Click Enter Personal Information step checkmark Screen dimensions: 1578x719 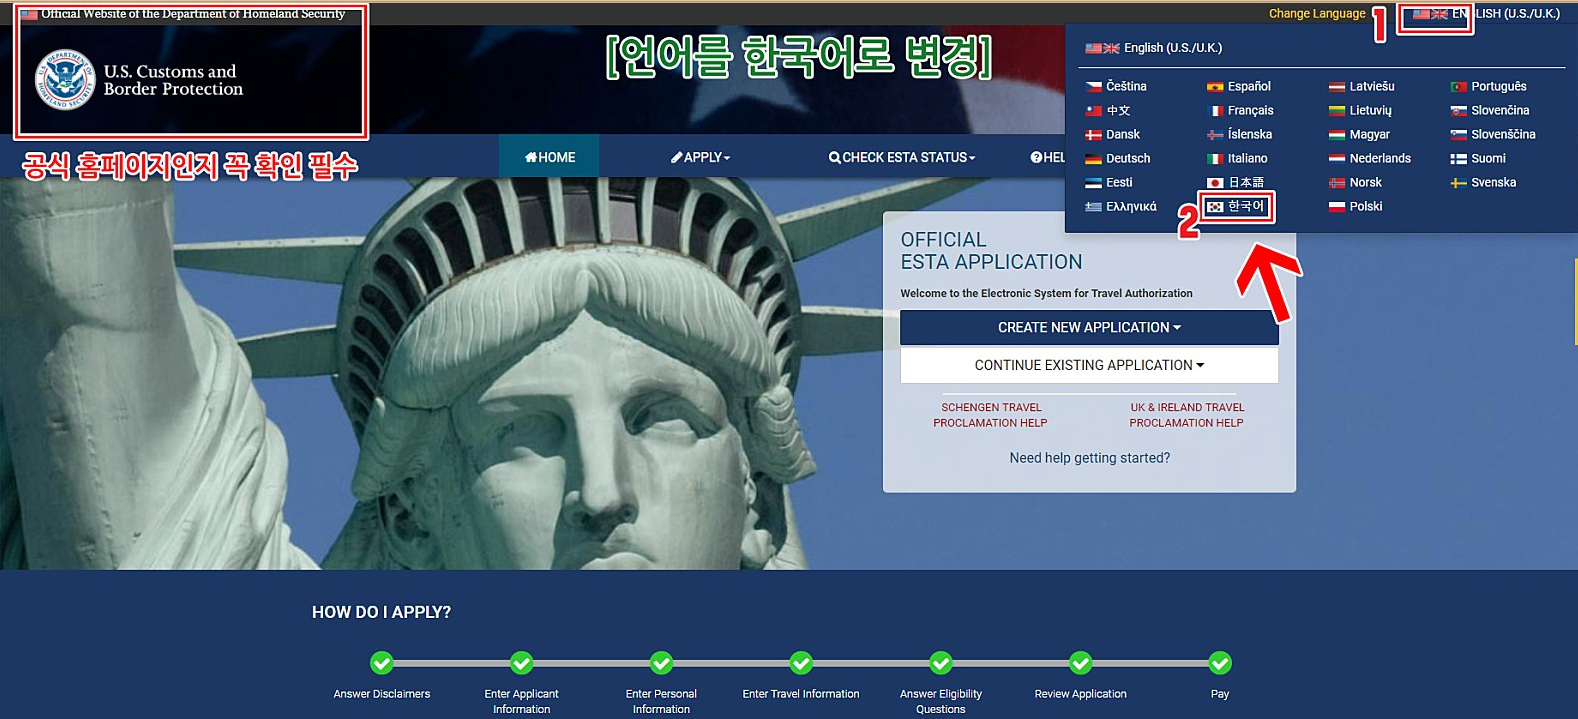pyautogui.click(x=661, y=663)
